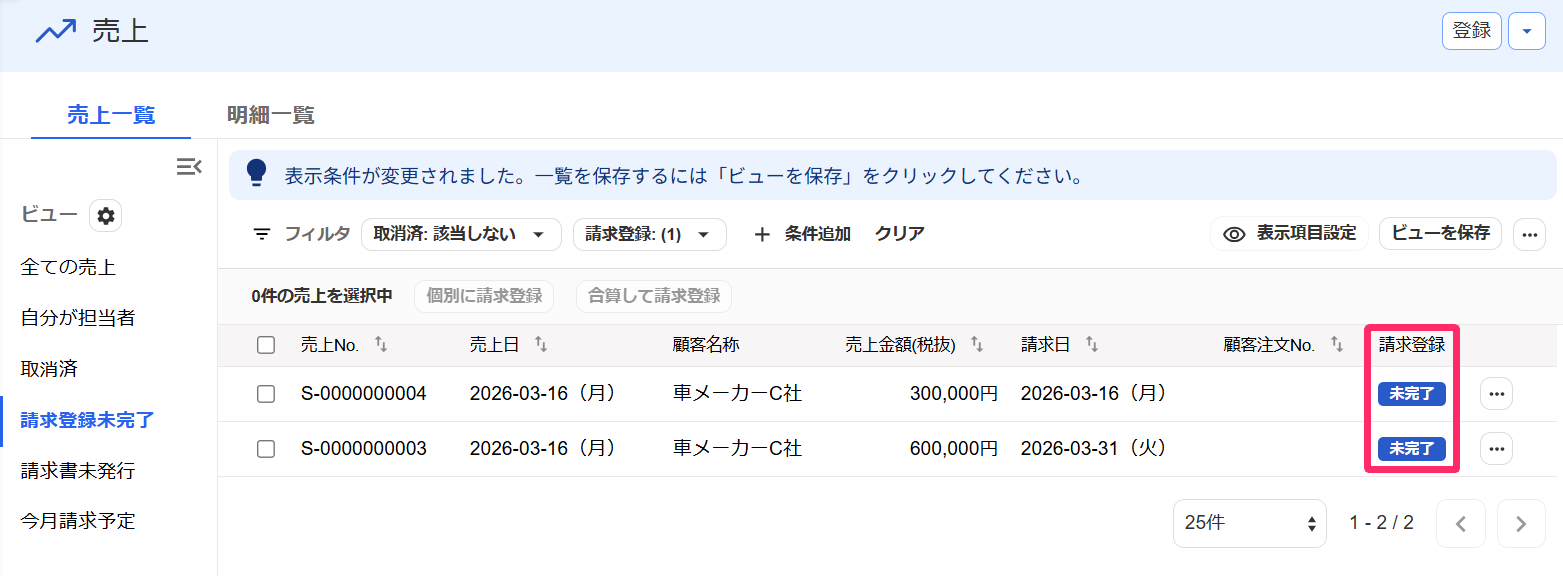This screenshot has width=1563, height=576.
Task: Go to previous page arrow
Action: click(x=1461, y=524)
